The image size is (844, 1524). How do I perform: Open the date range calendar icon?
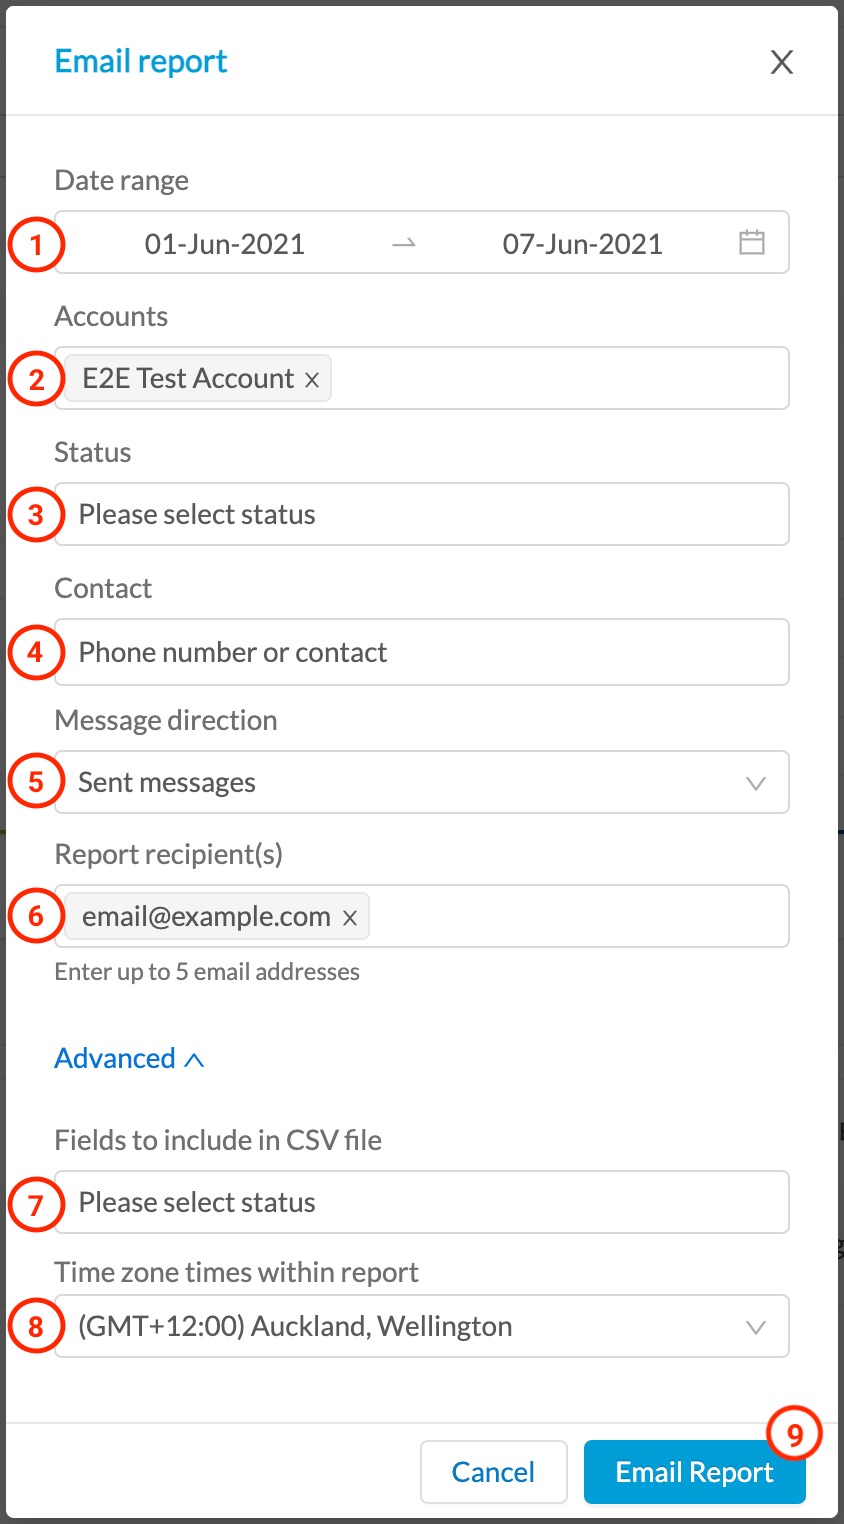click(x=752, y=242)
